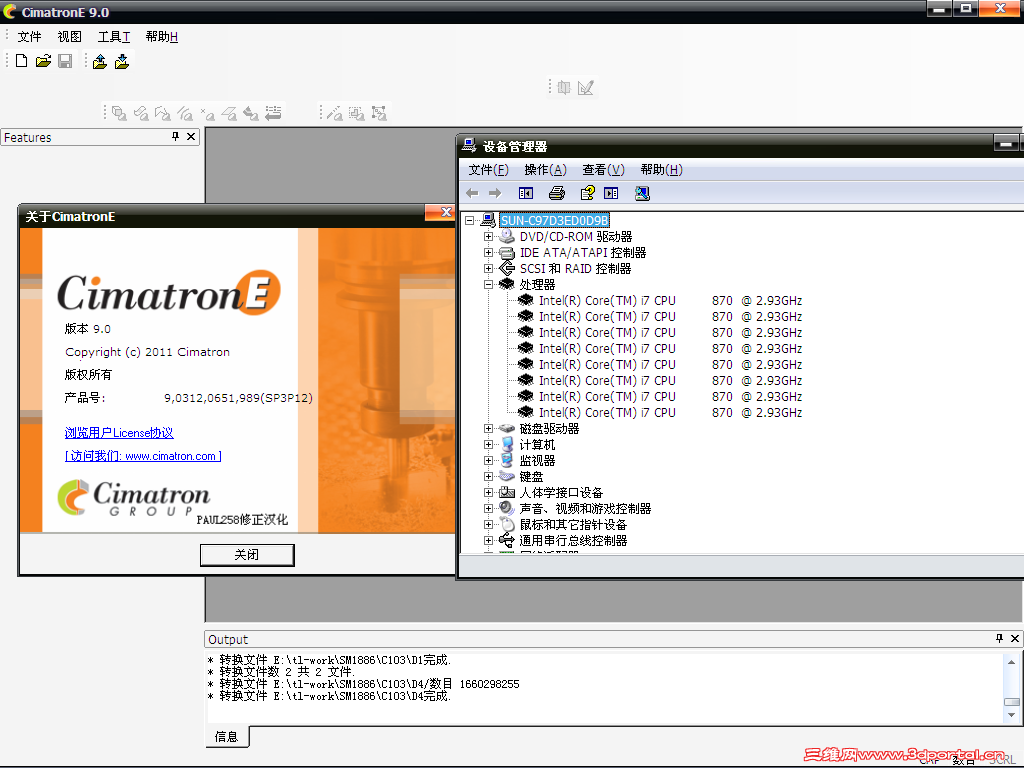Collapse the root node SUN-C97D3ED0D9B
Image resolution: width=1024 pixels, height=768 pixels.
coord(470,220)
